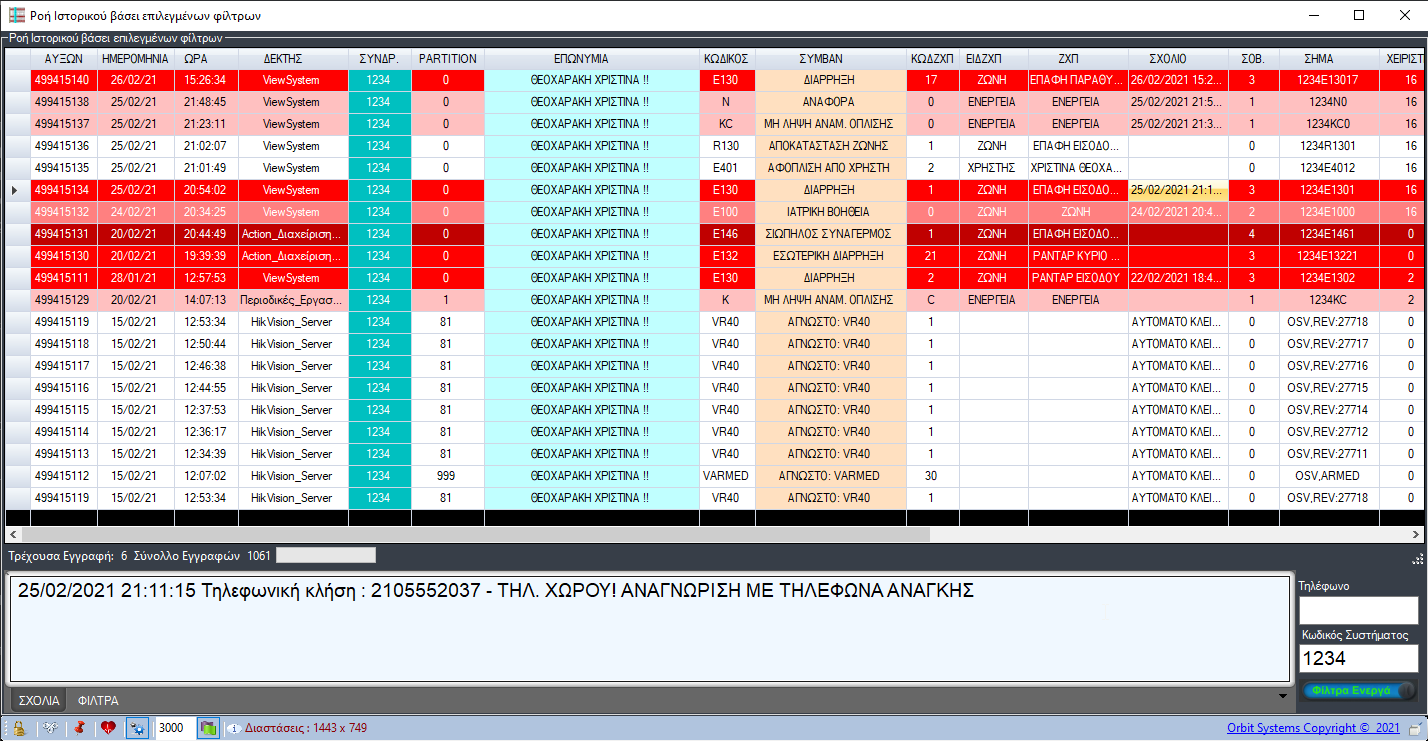Click the small box icon at bottom-right corner
1428x741 pixels.
point(1415,728)
